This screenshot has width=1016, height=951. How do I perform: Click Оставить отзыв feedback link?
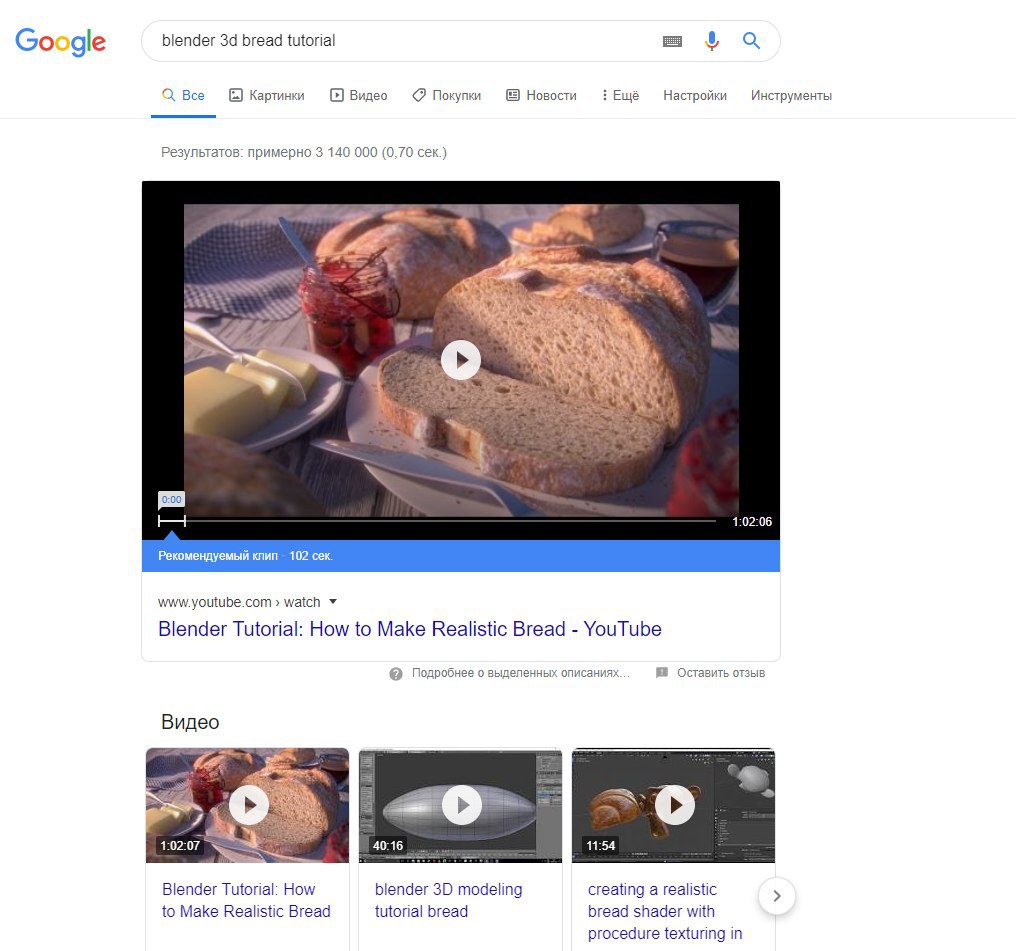[721, 673]
